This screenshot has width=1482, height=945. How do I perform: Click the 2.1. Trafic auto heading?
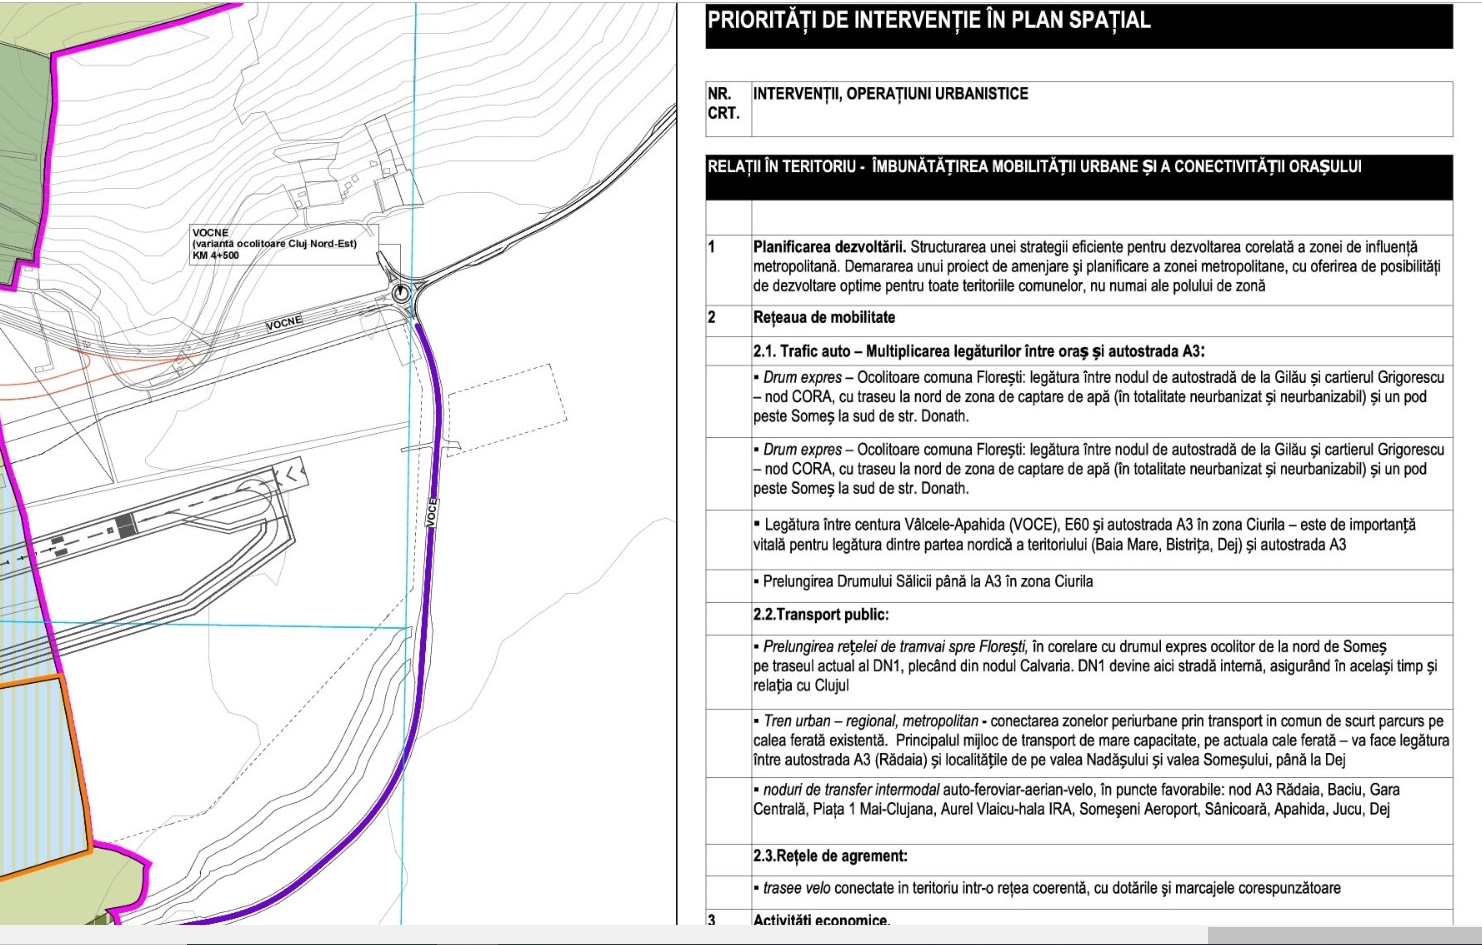[979, 351]
